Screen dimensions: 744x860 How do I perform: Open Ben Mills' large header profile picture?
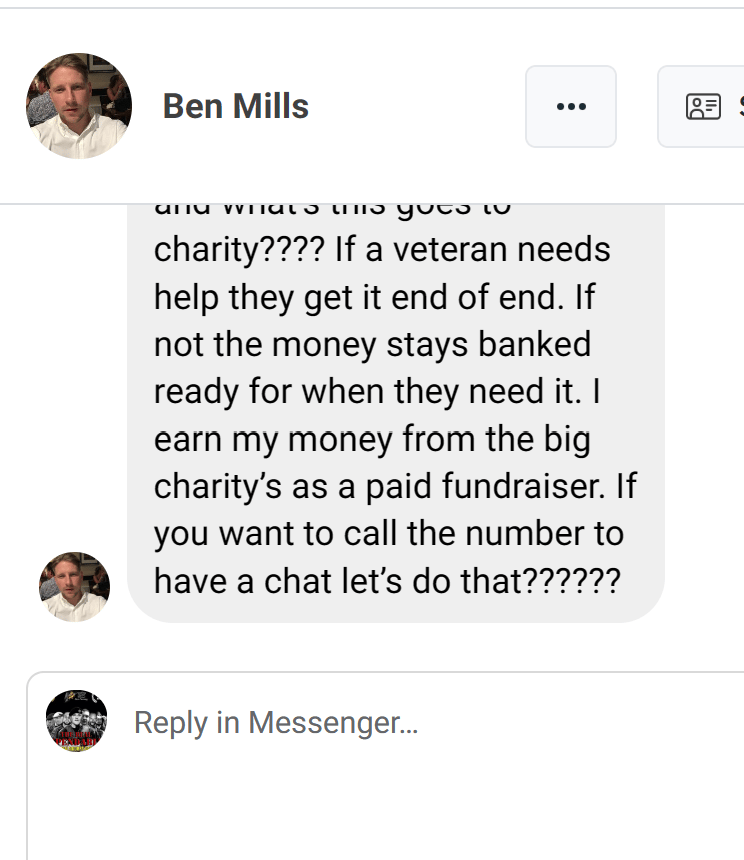click(x=79, y=106)
